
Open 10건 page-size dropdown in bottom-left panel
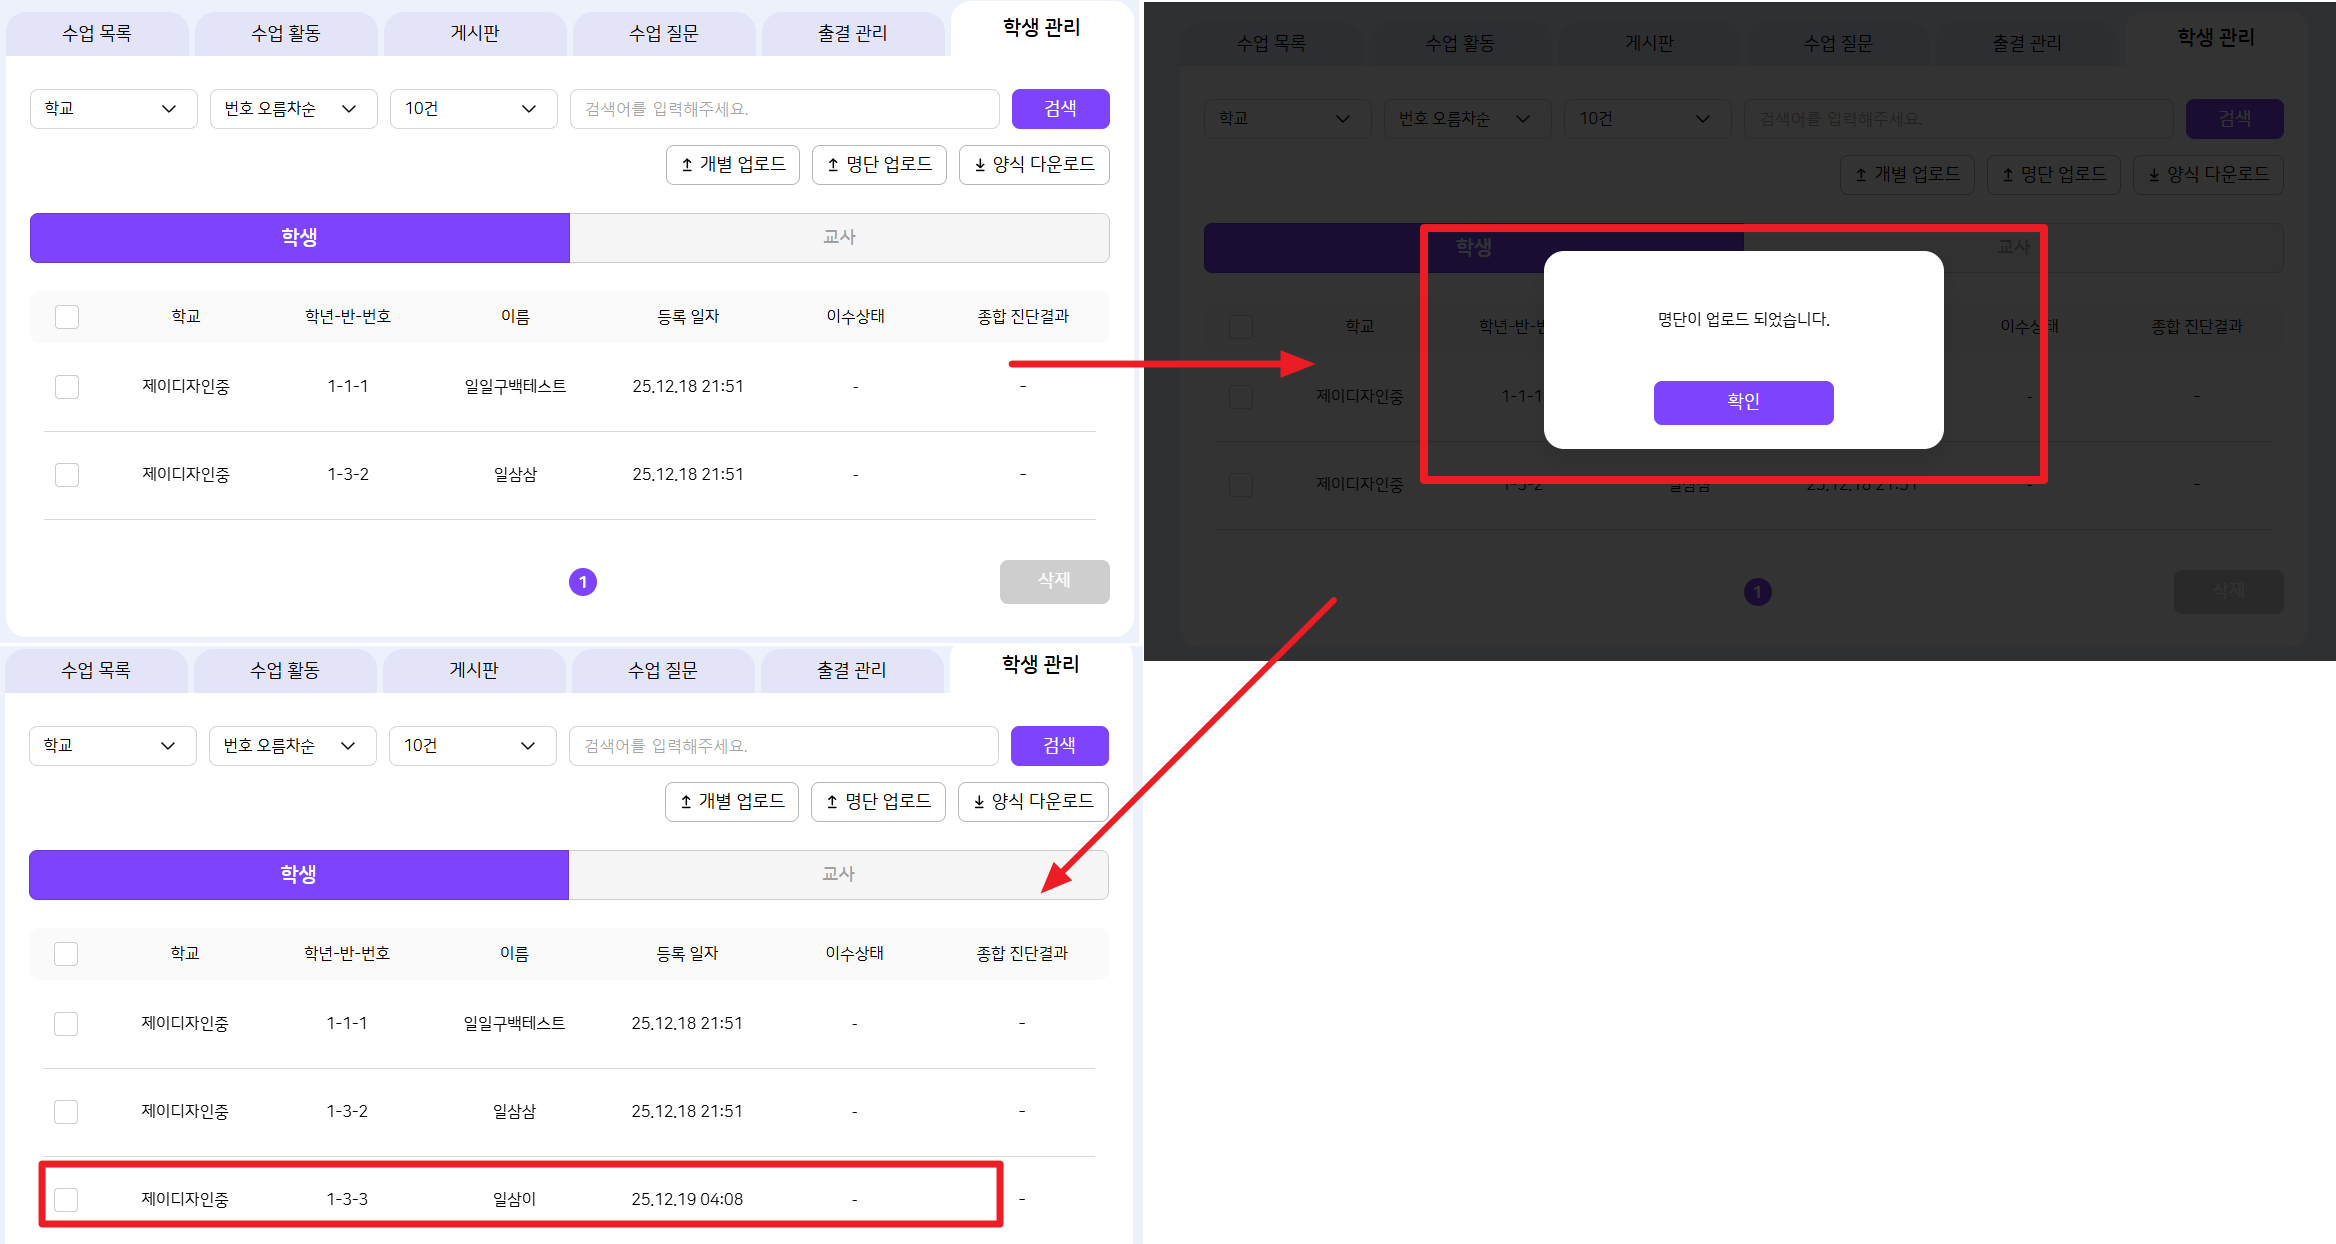(472, 746)
